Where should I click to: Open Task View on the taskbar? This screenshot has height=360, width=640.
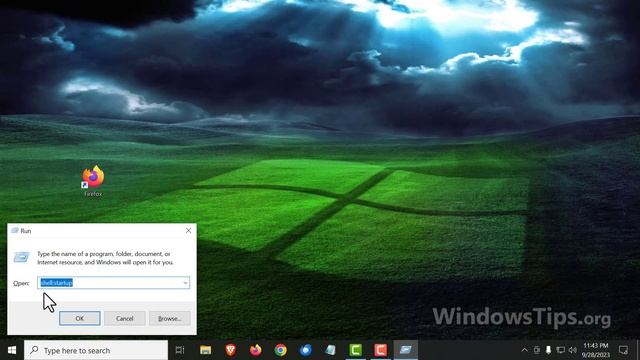[x=180, y=350]
